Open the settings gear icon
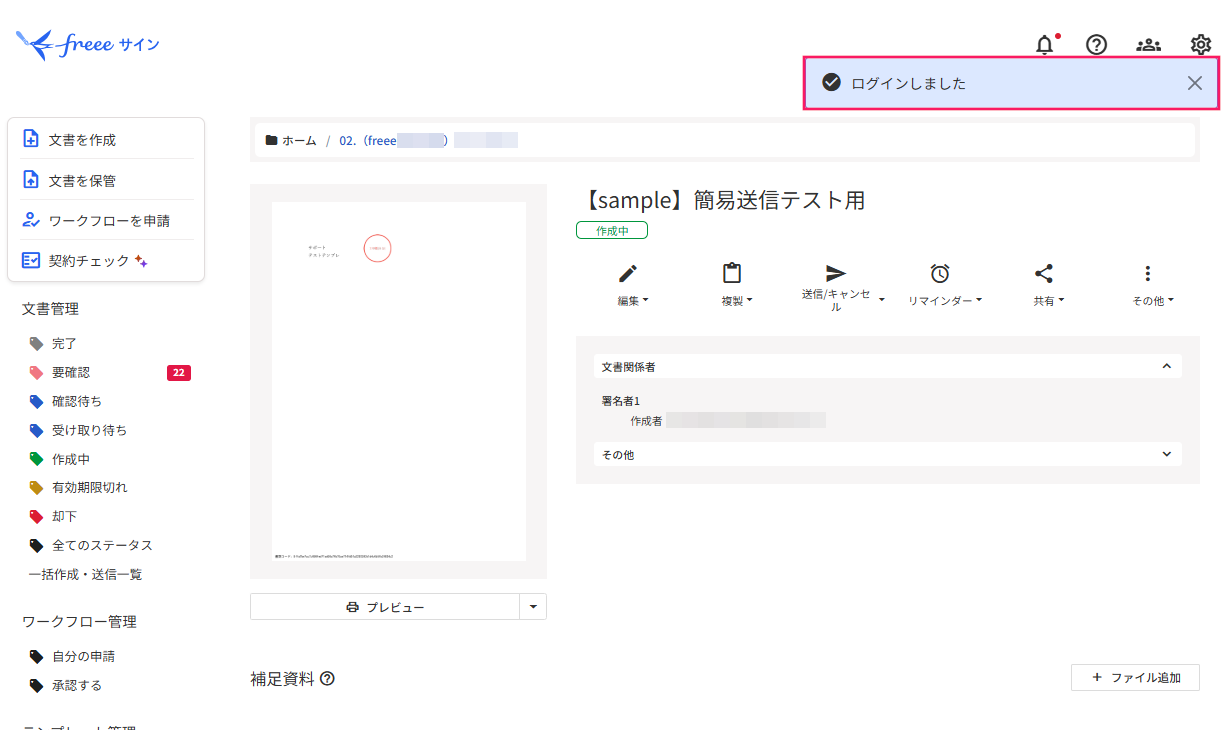The width and height of the screenshot is (1227, 730). click(1201, 45)
